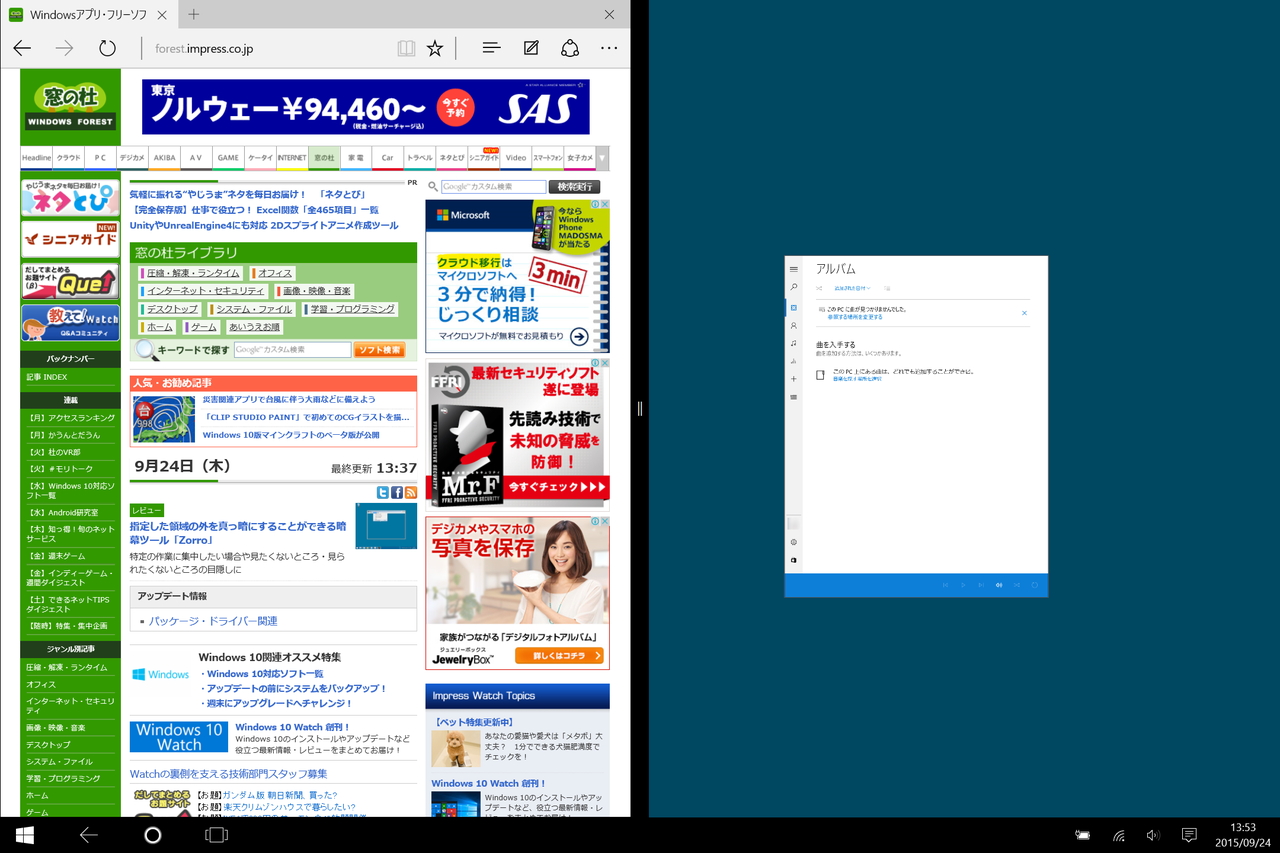Toggle shuffle in the Groove playback bar
The width and height of the screenshot is (1280, 853).
(1017, 585)
